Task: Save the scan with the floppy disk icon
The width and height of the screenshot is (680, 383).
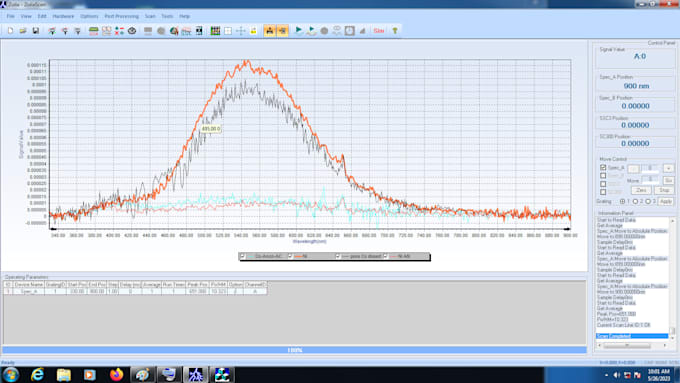Action: point(36,31)
